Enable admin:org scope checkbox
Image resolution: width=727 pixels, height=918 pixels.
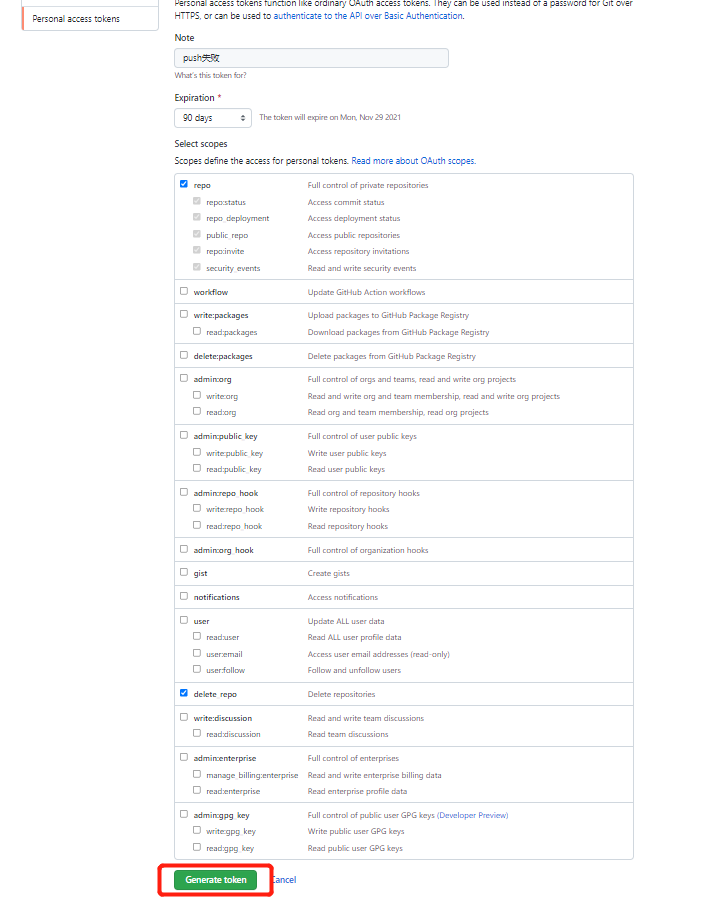tap(184, 379)
